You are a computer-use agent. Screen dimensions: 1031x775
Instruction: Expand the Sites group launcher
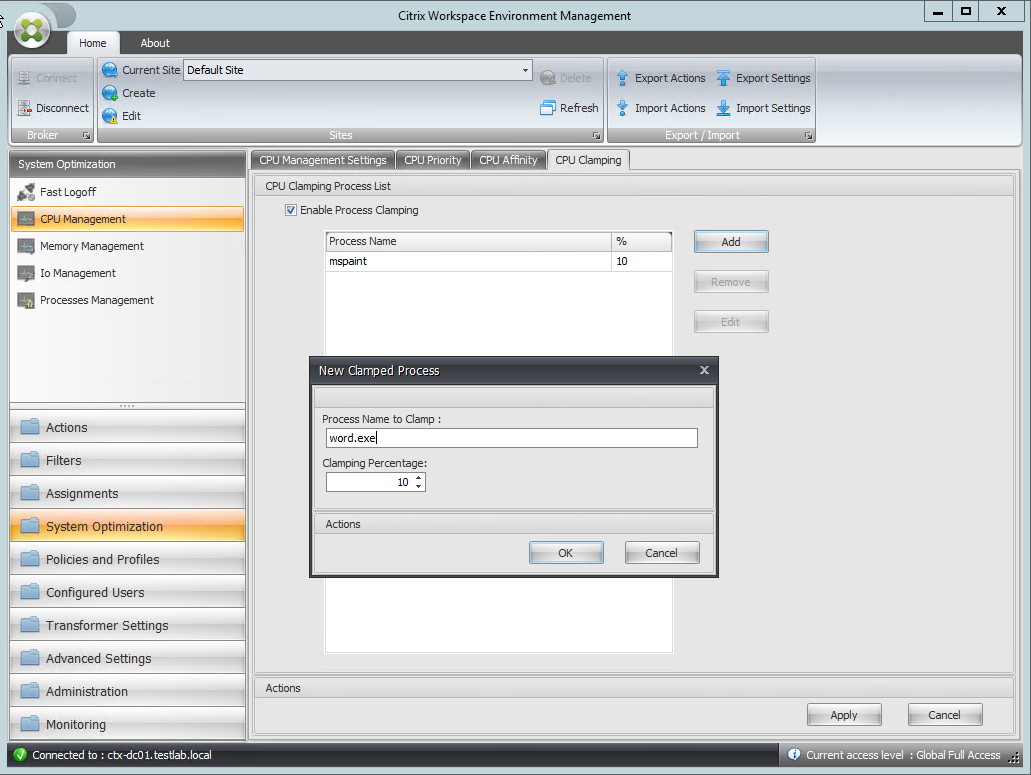point(596,136)
